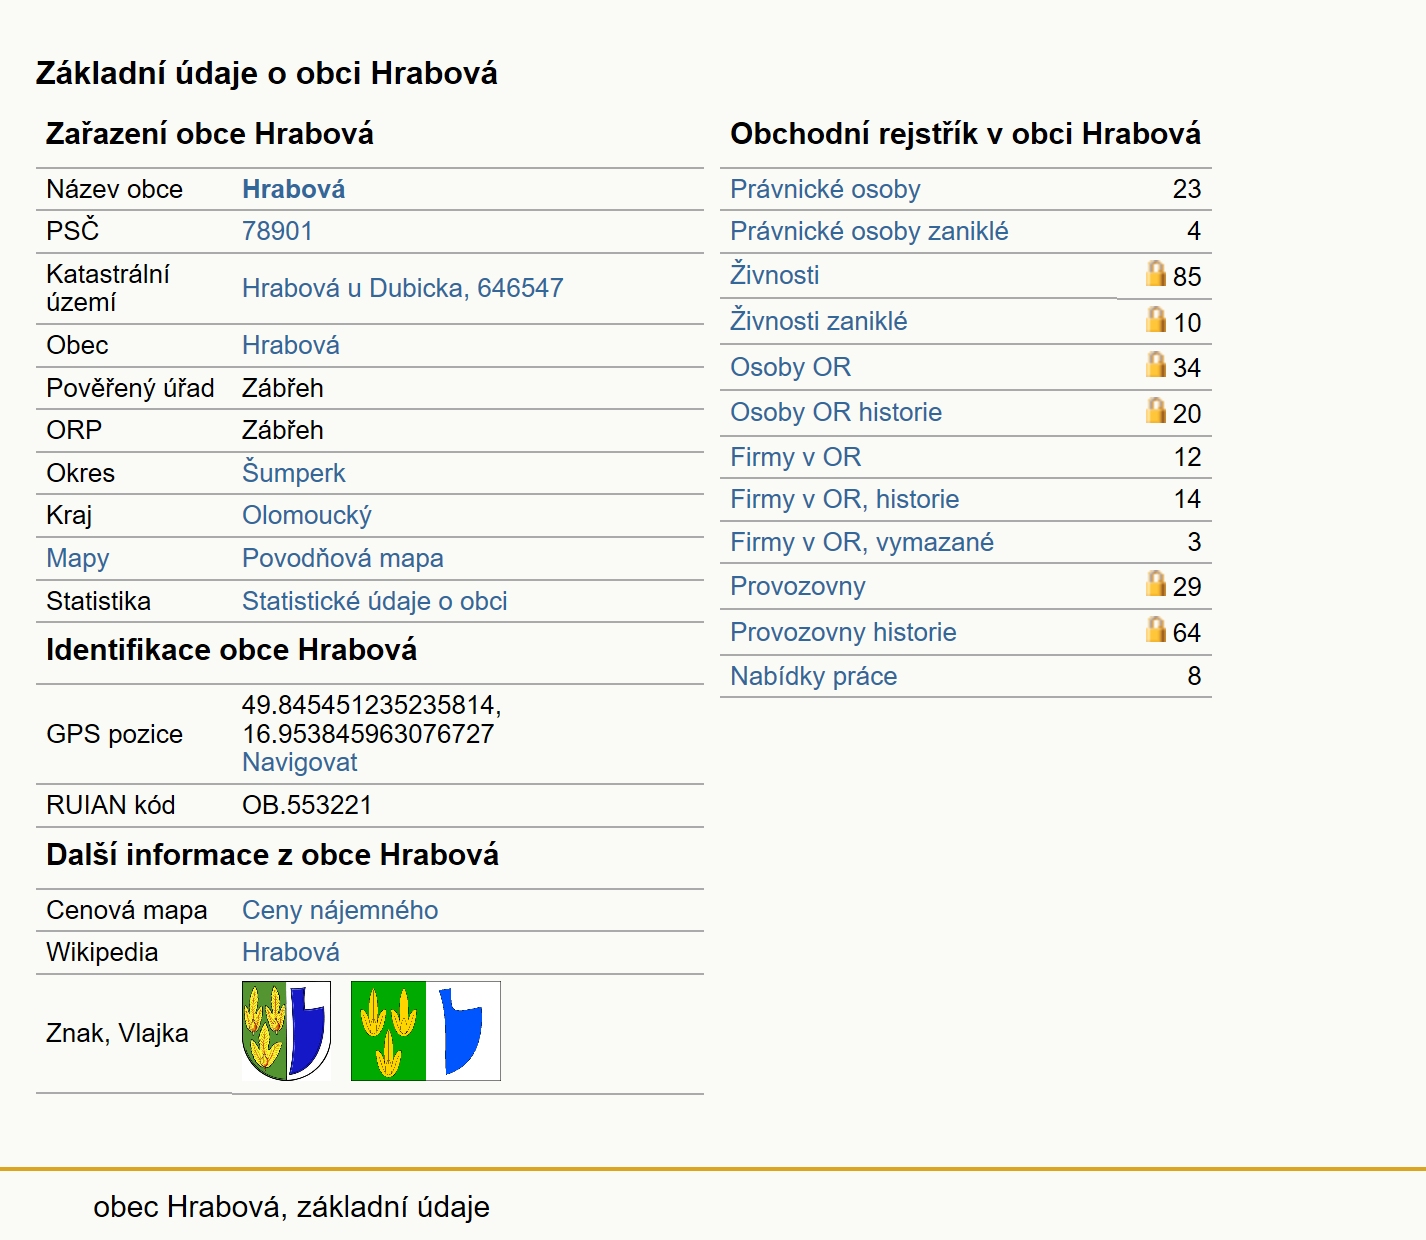Open the Povodňová mapa link
The width and height of the screenshot is (1426, 1240).
(343, 558)
